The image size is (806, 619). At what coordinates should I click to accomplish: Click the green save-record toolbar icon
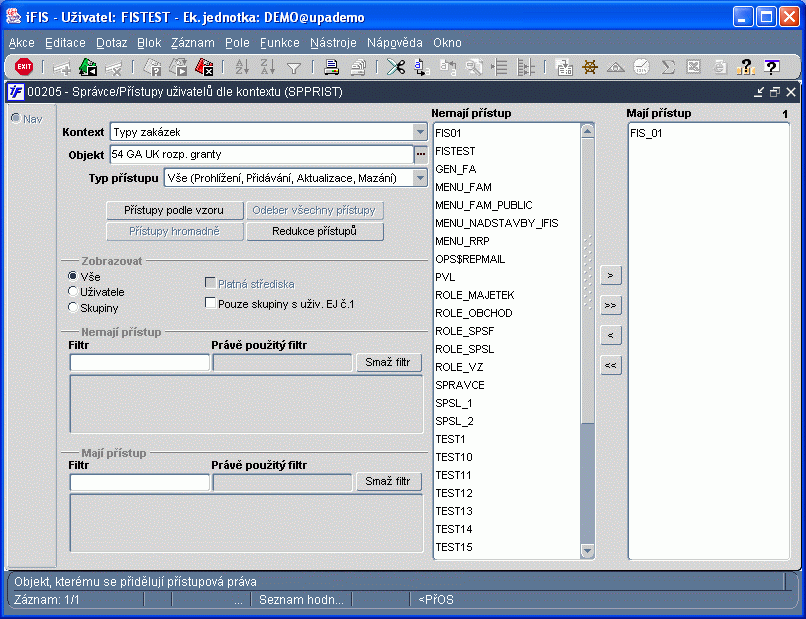click(x=88, y=67)
